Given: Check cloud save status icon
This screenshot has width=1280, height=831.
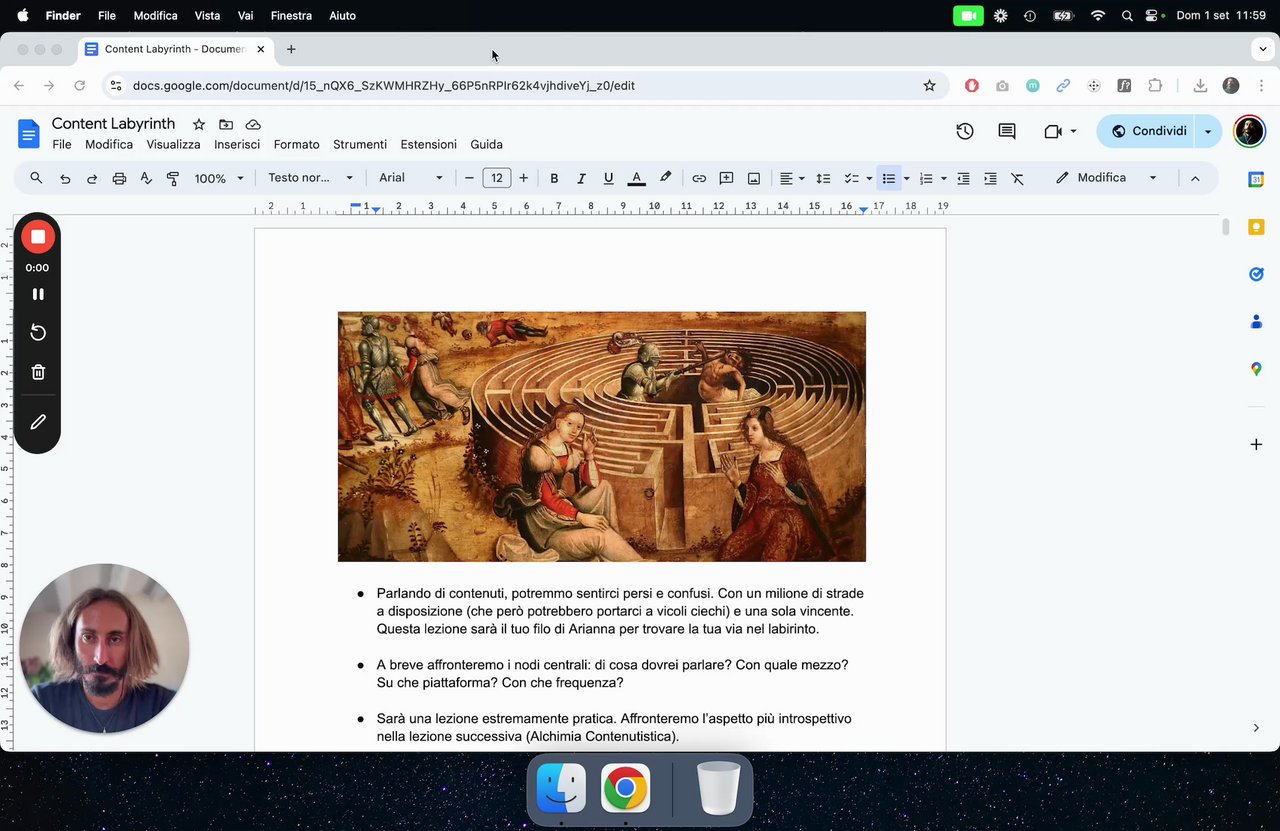Looking at the screenshot, I should [253, 124].
